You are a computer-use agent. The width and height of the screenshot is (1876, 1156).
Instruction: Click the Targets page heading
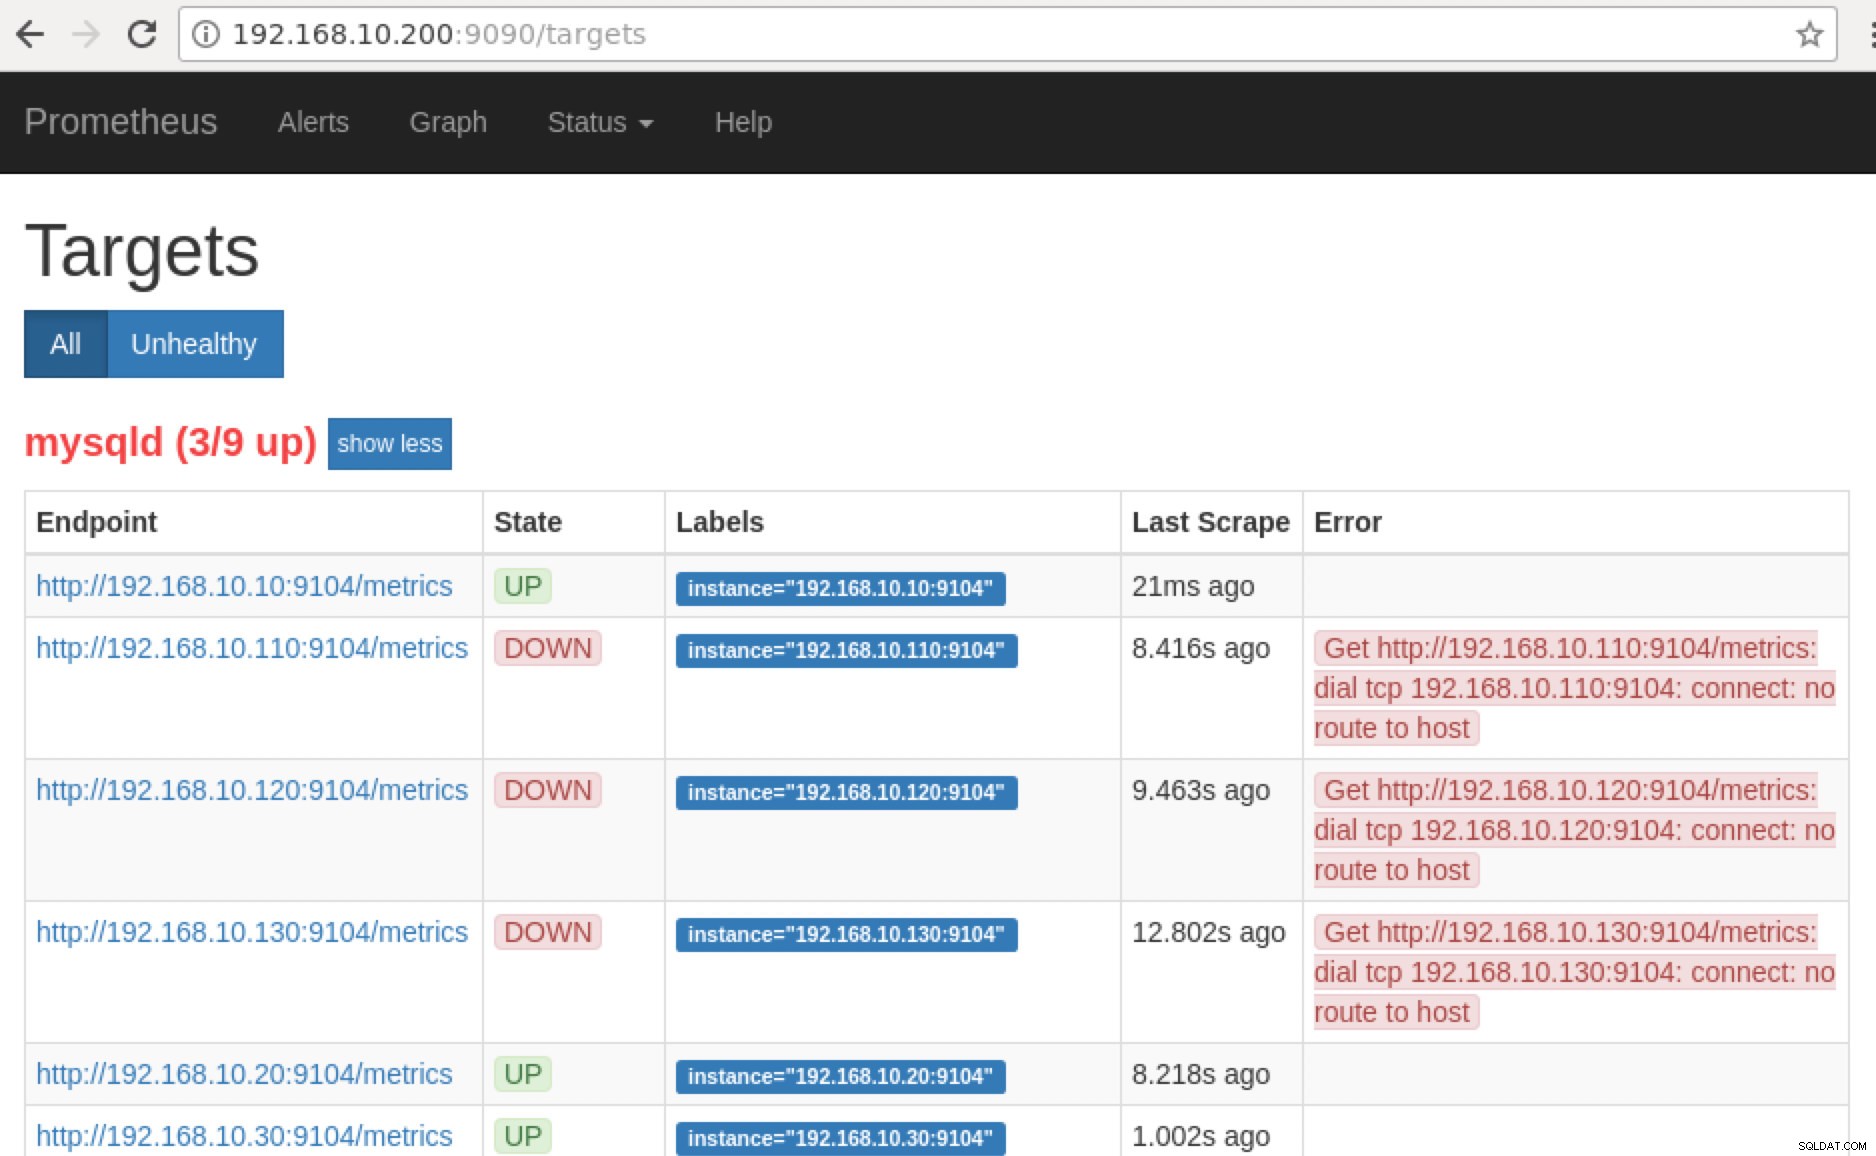(x=142, y=252)
